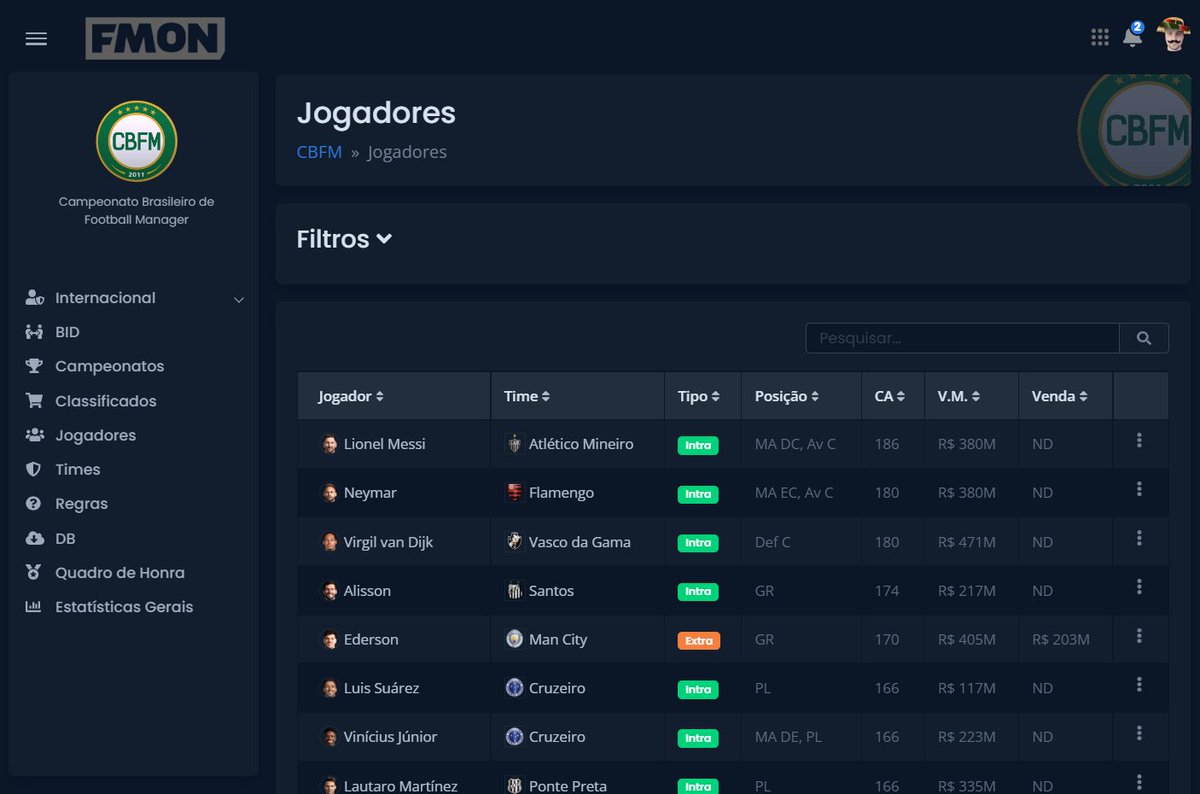The image size is (1200, 794).
Task: Open the notifications bell
Action: point(1133,36)
